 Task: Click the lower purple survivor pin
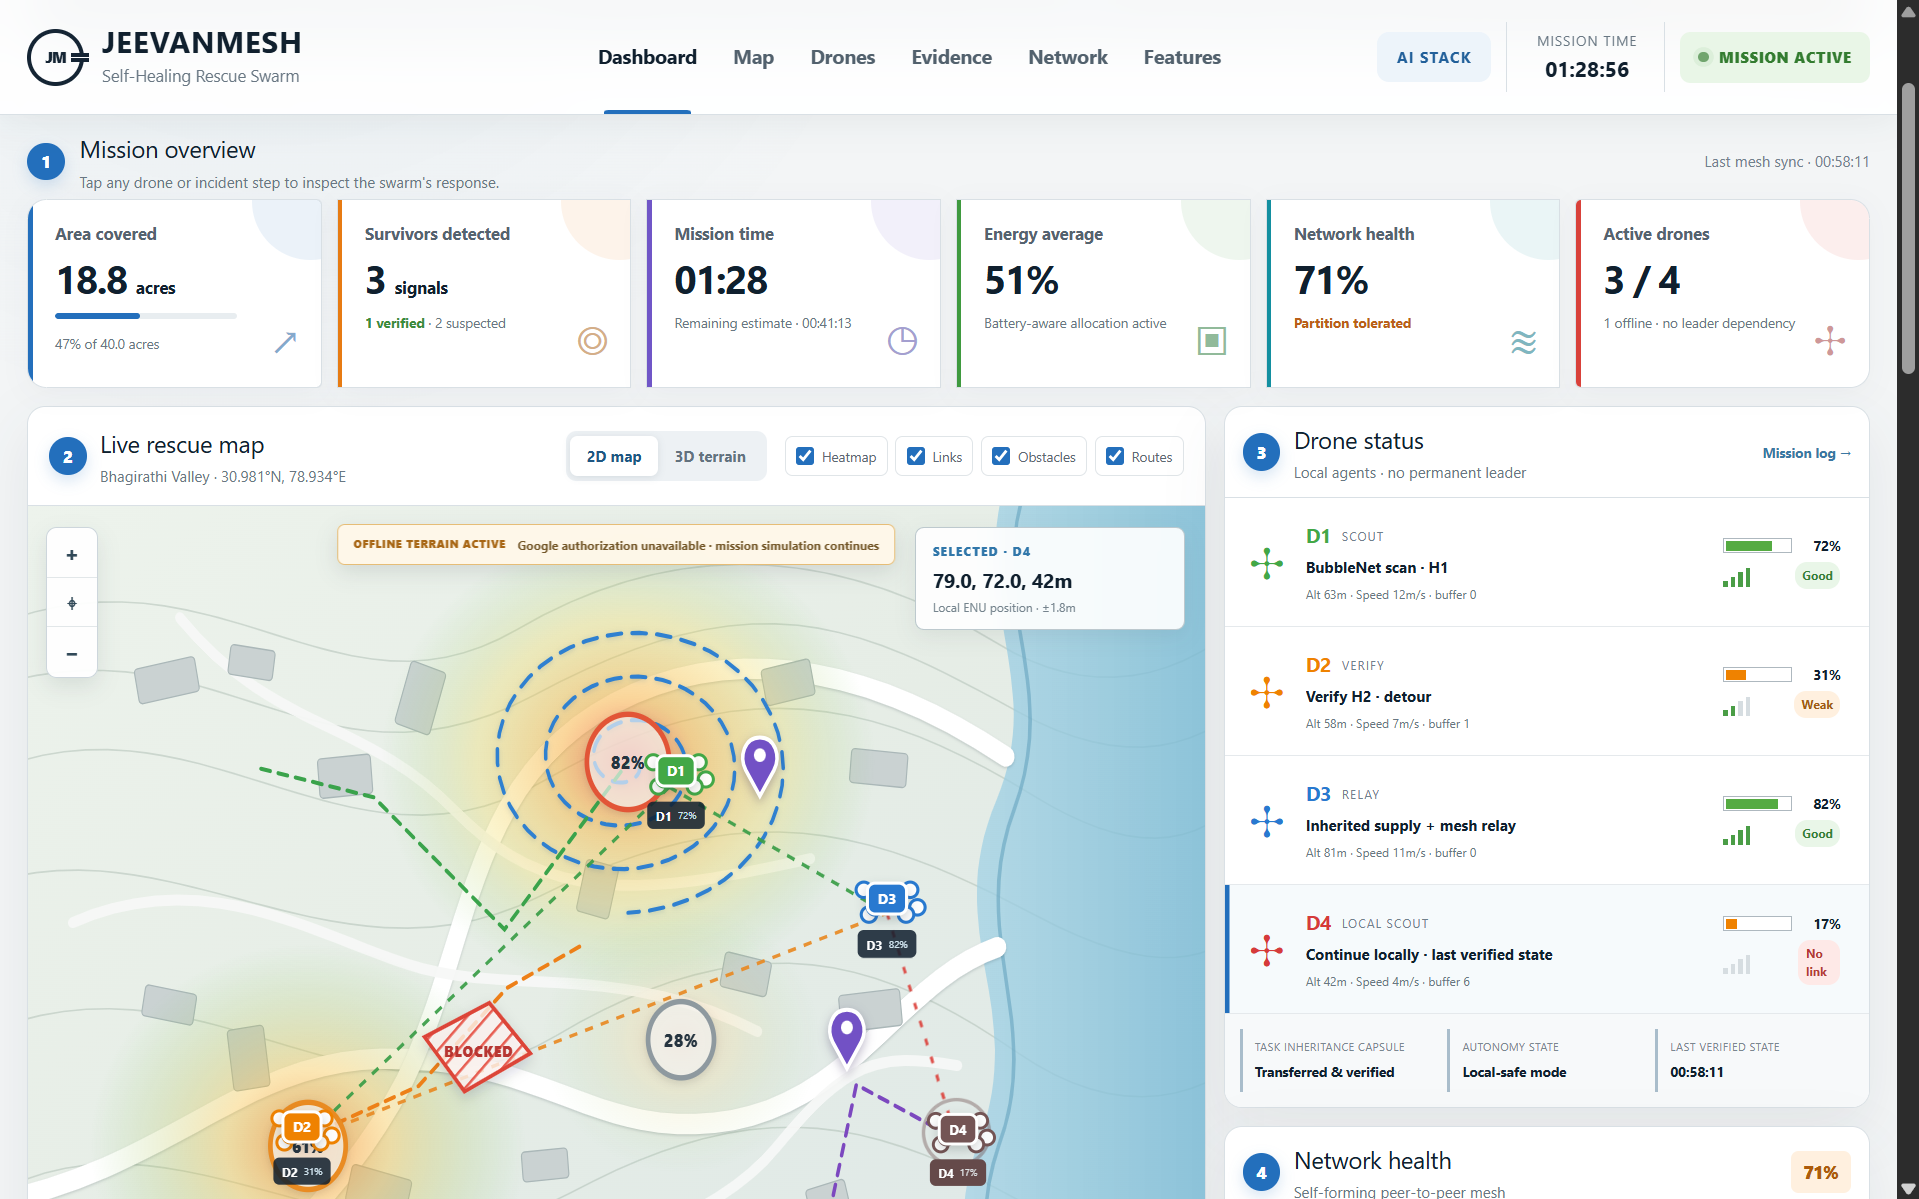click(847, 1037)
